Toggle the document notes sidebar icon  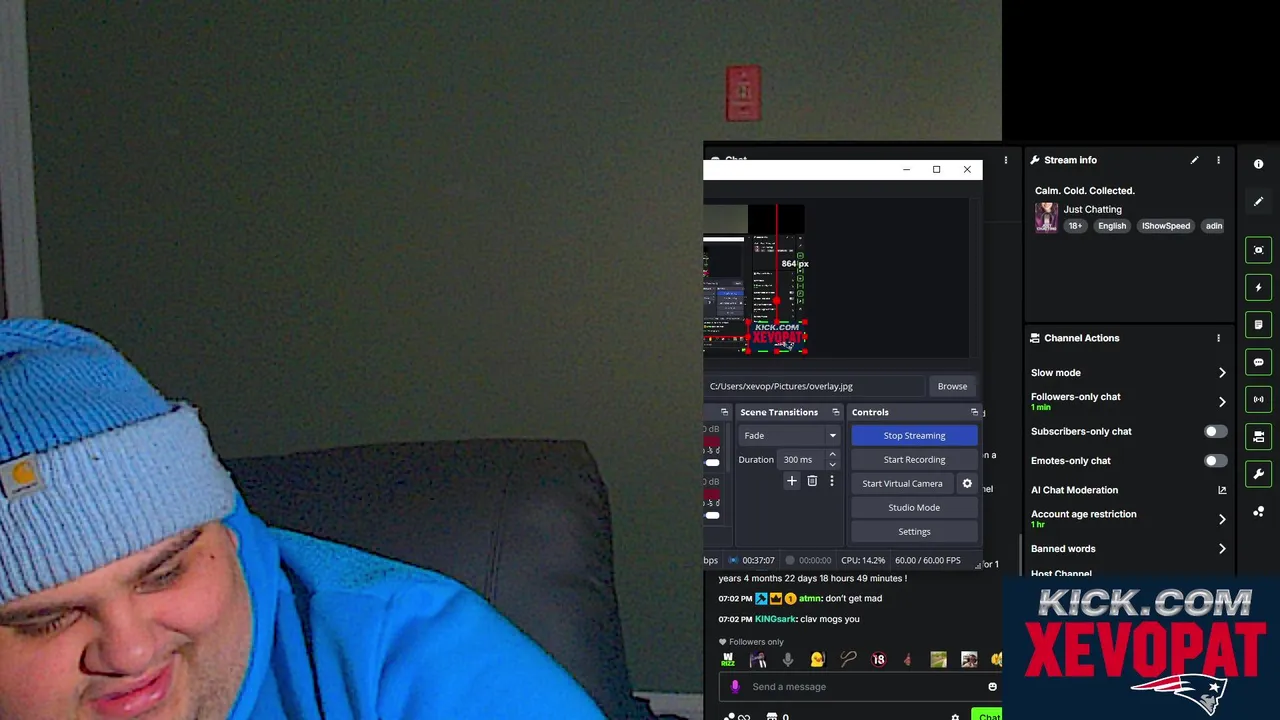1259,325
